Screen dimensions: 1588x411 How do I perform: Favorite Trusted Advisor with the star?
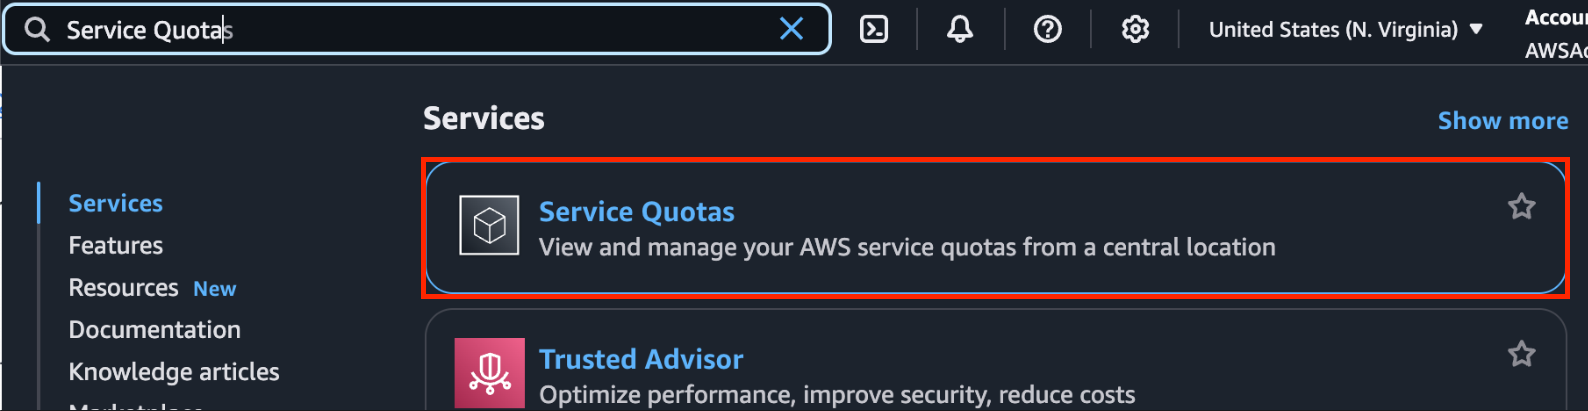pyautogui.click(x=1521, y=353)
